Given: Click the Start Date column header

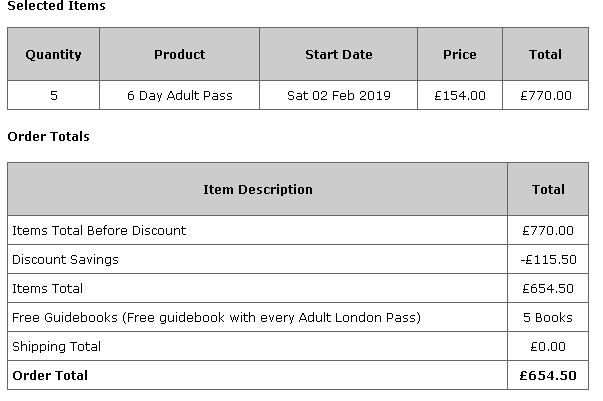Looking at the screenshot, I should (x=338, y=54).
